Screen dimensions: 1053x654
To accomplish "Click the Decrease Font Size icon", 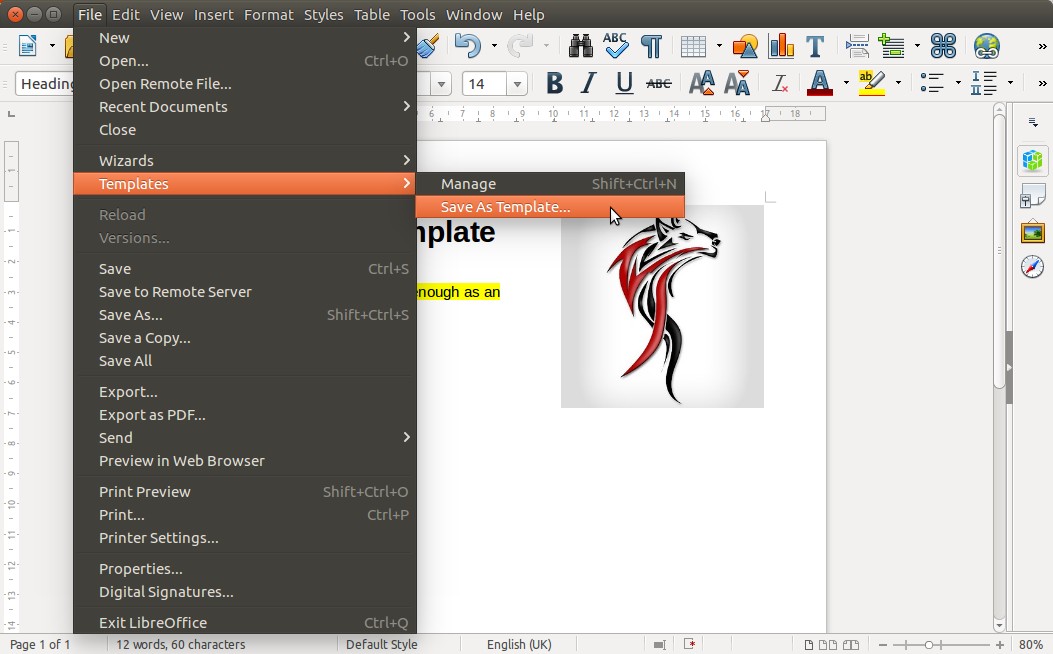I will point(737,83).
